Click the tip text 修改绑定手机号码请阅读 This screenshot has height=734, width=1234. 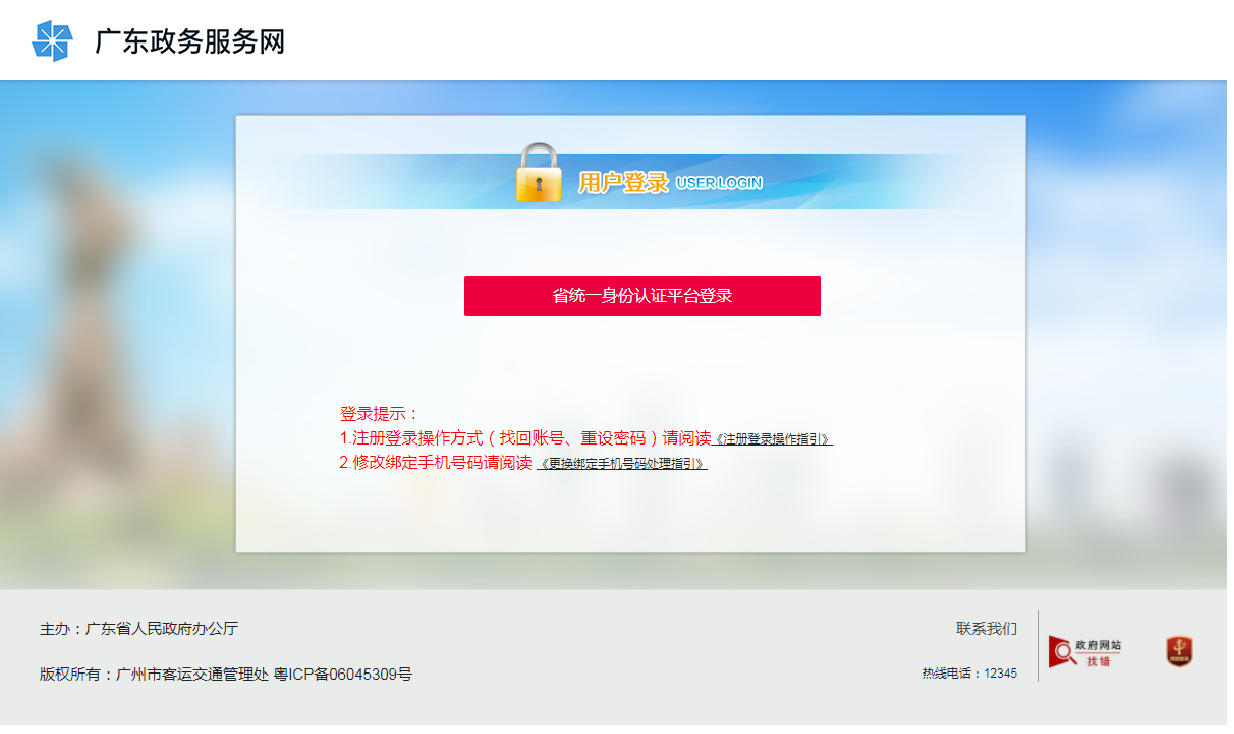tap(436, 464)
